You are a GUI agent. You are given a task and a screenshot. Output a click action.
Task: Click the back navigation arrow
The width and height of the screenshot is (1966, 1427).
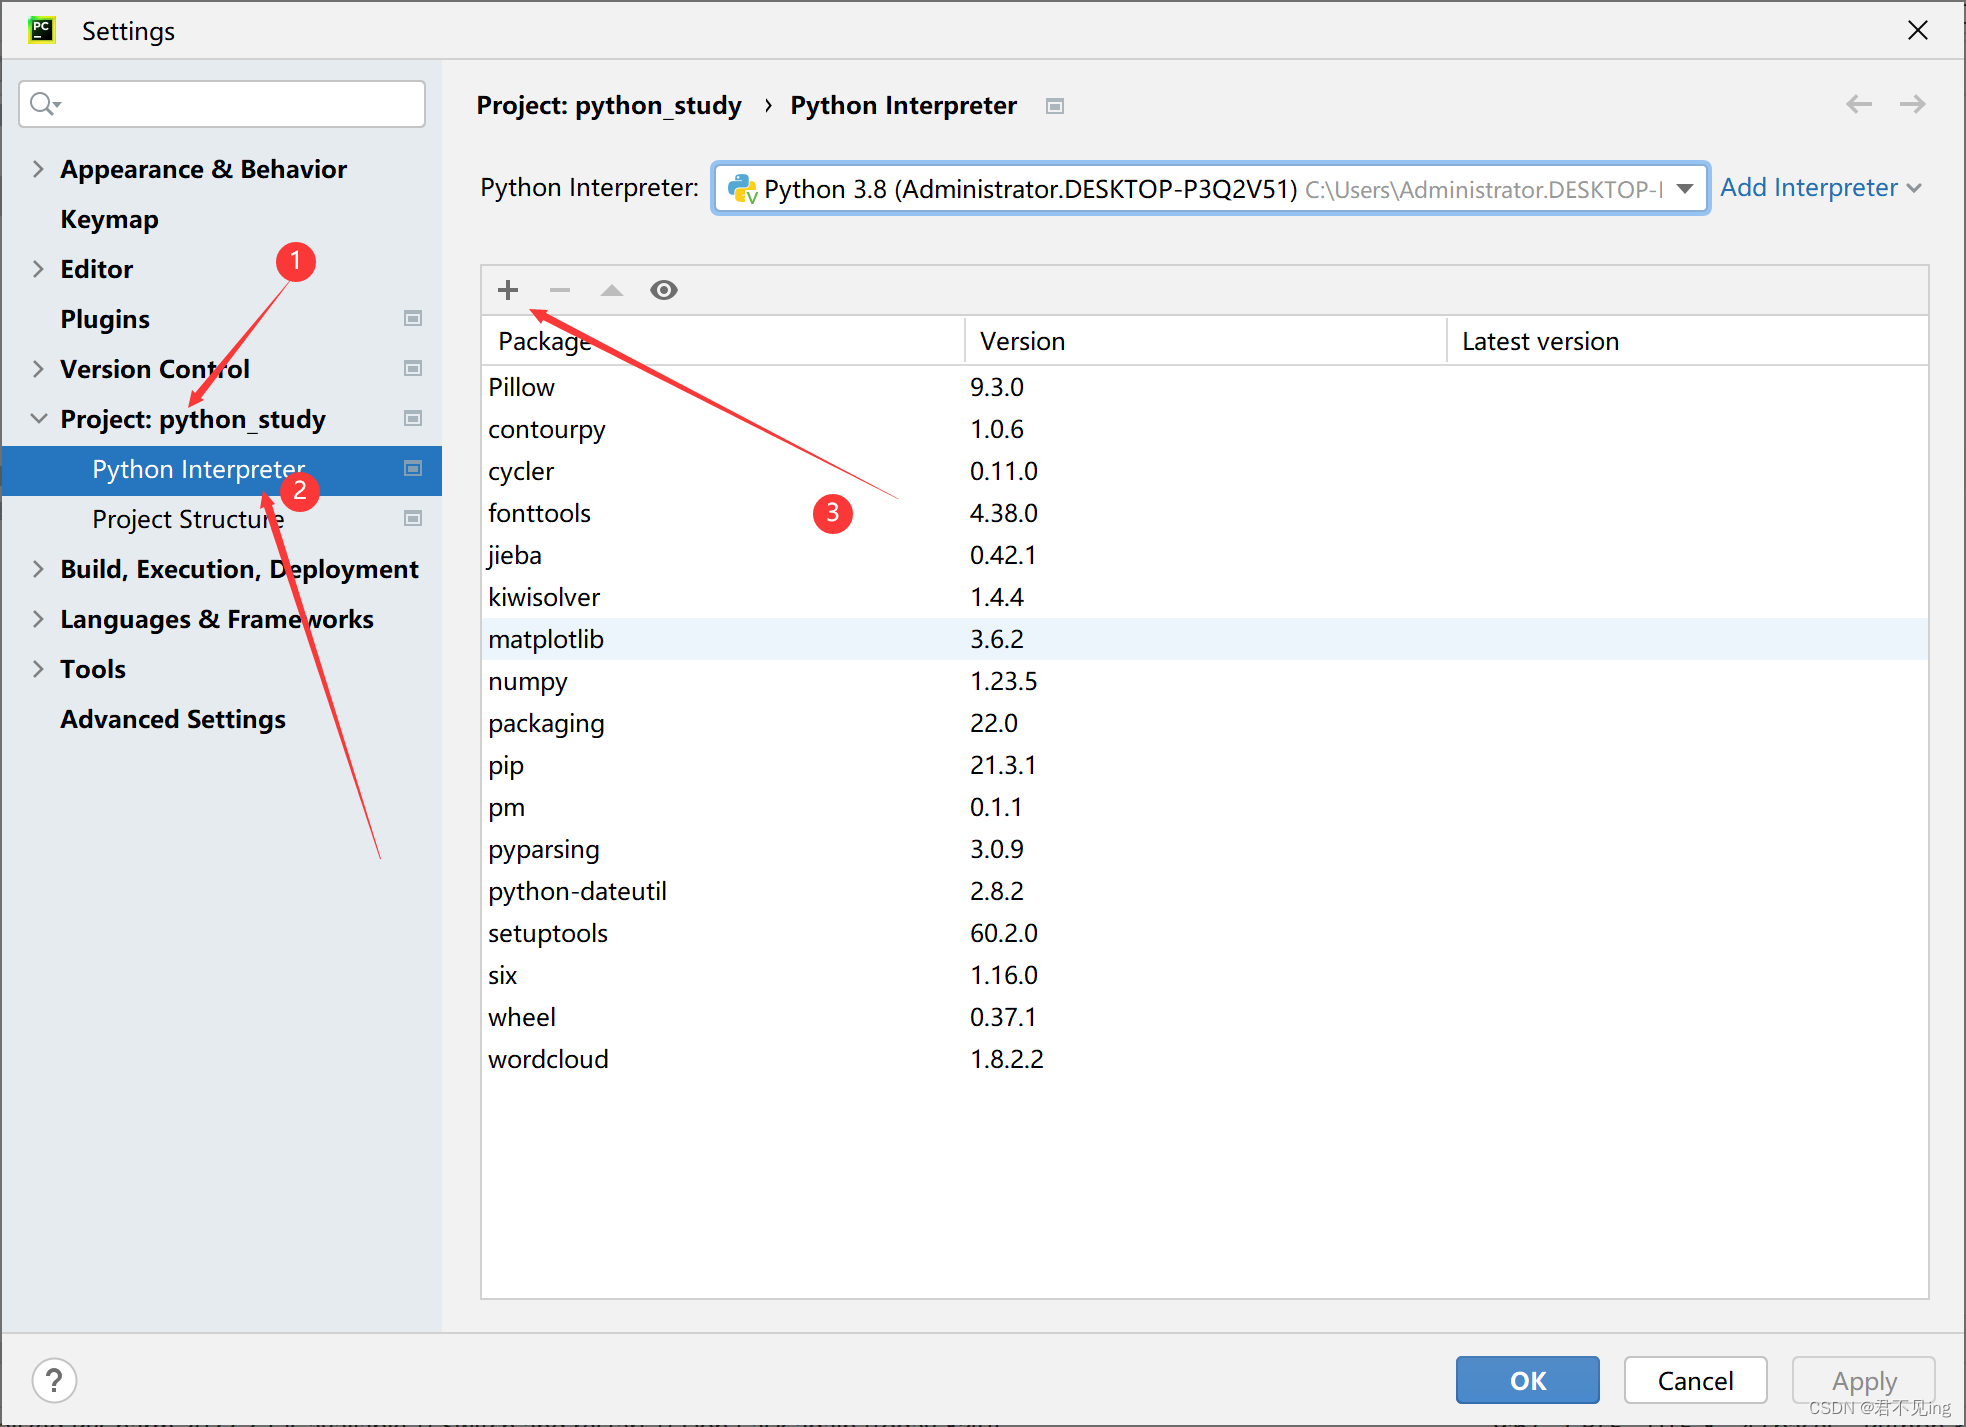point(1859,104)
